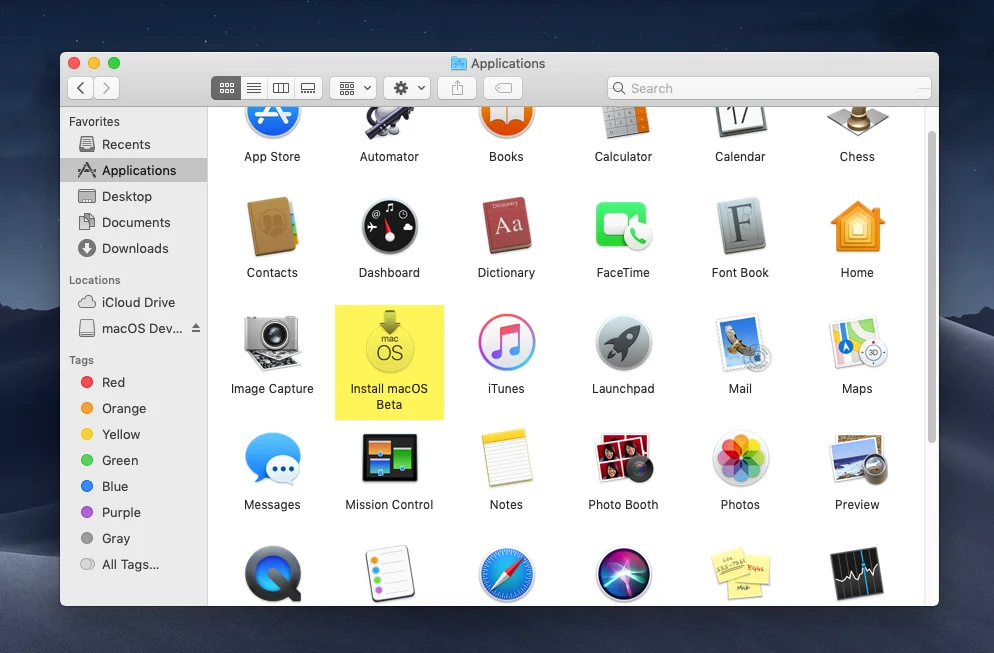
Task: Open the Books app icon
Action: pyautogui.click(x=506, y=122)
